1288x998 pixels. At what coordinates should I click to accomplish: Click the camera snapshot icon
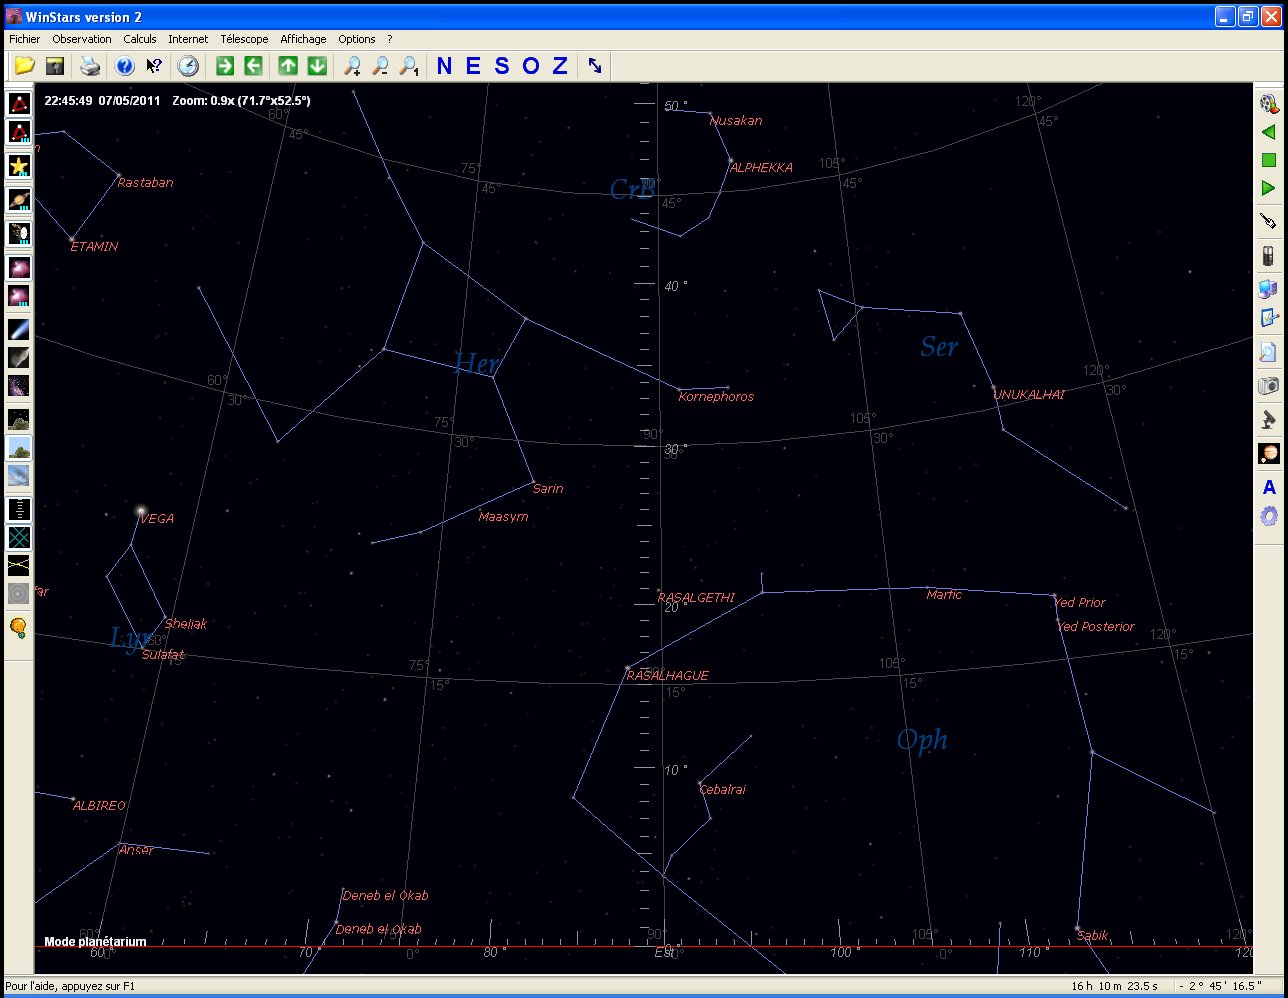[1268, 386]
